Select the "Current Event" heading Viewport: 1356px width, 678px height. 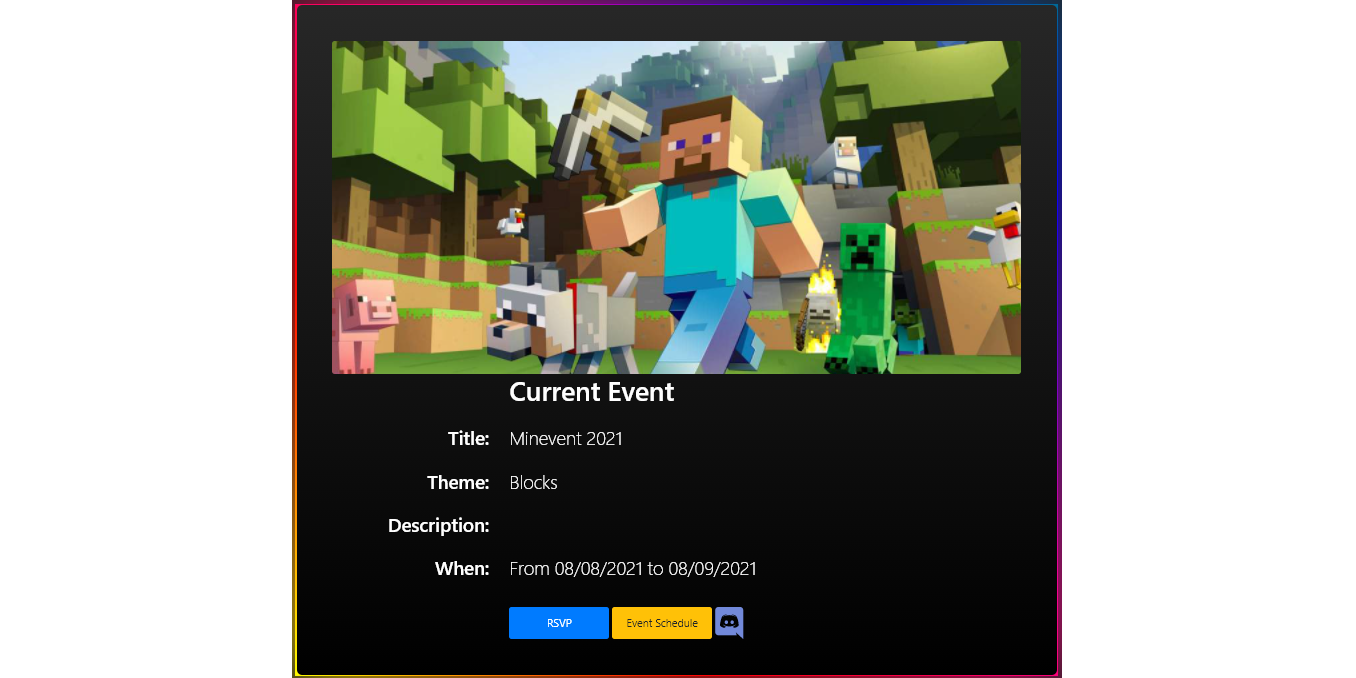click(x=592, y=392)
